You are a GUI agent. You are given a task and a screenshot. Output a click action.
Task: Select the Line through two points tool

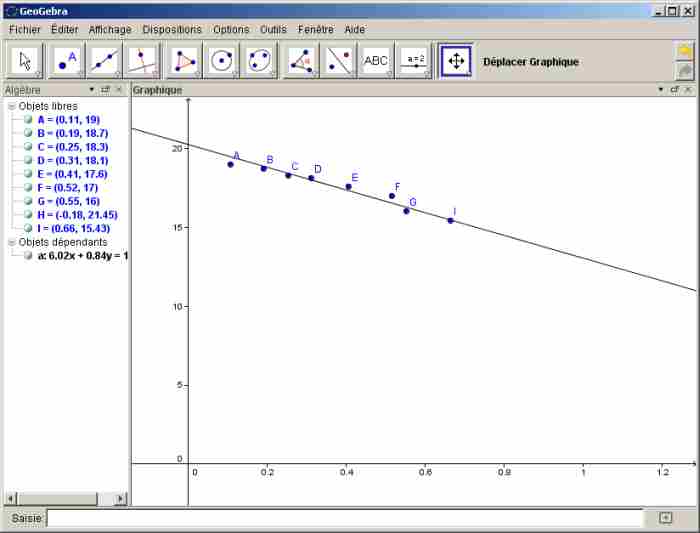click(x=104, y=61)
